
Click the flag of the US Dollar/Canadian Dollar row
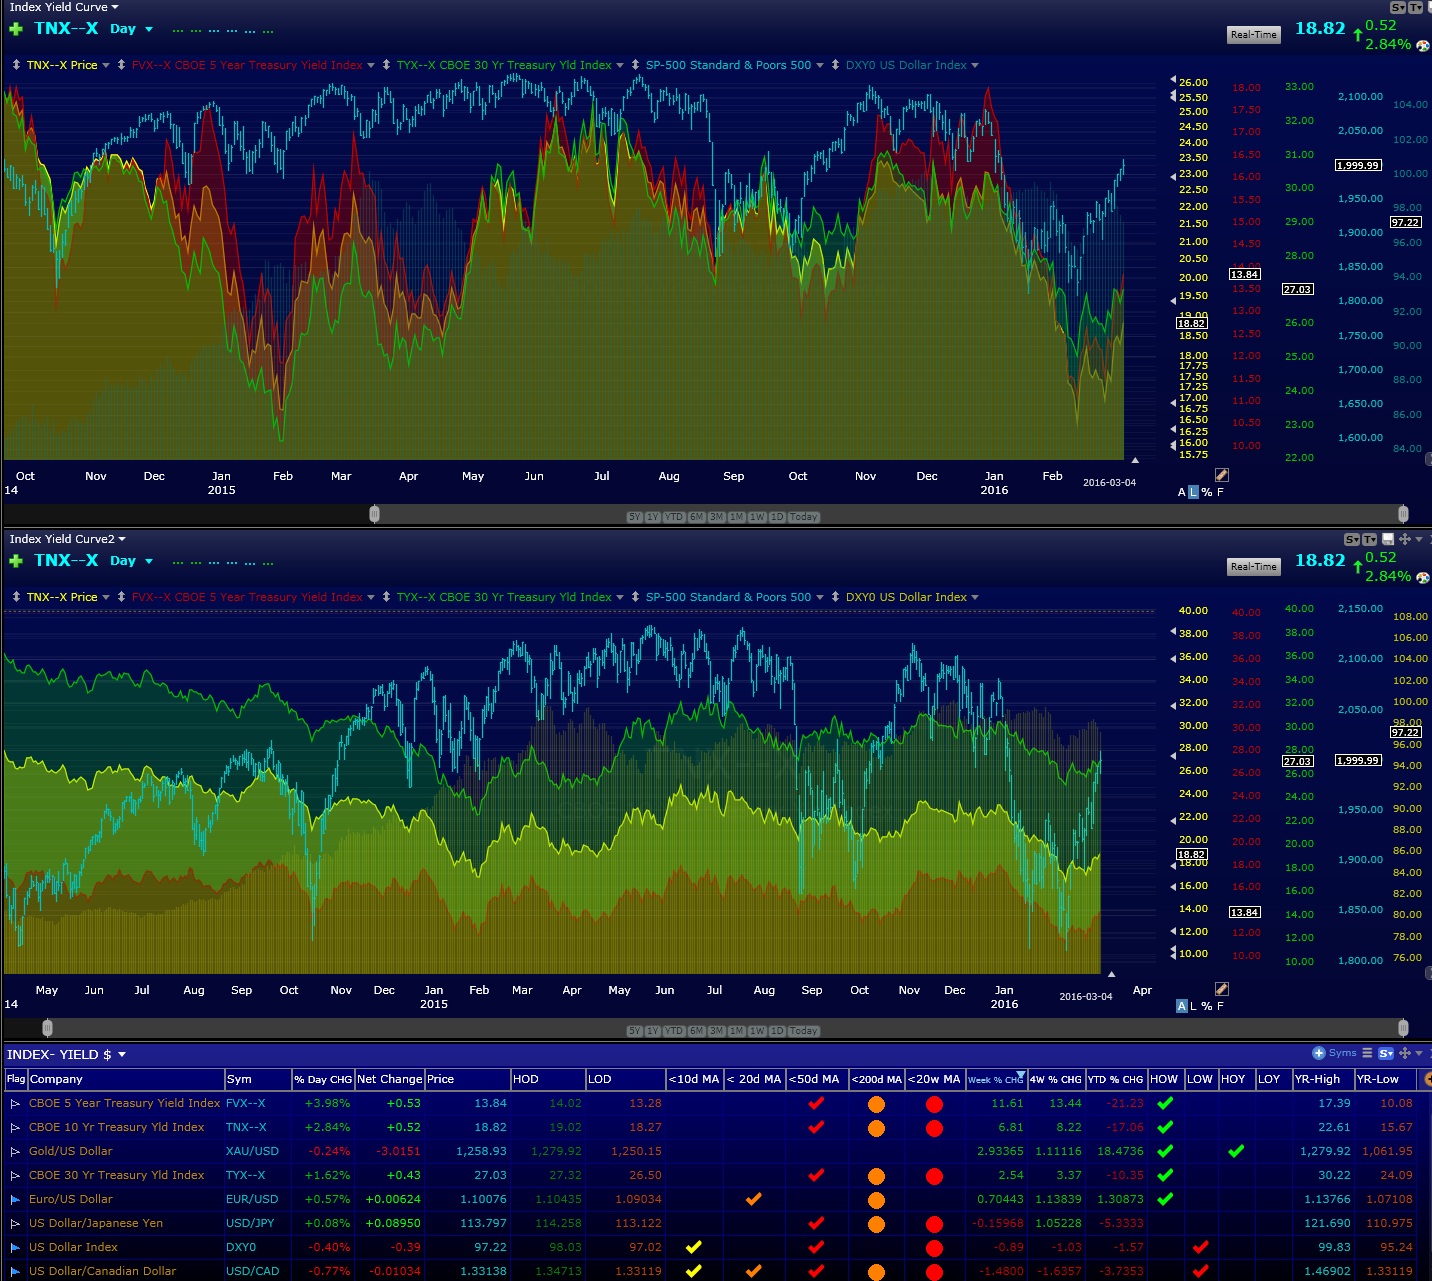15,1272
